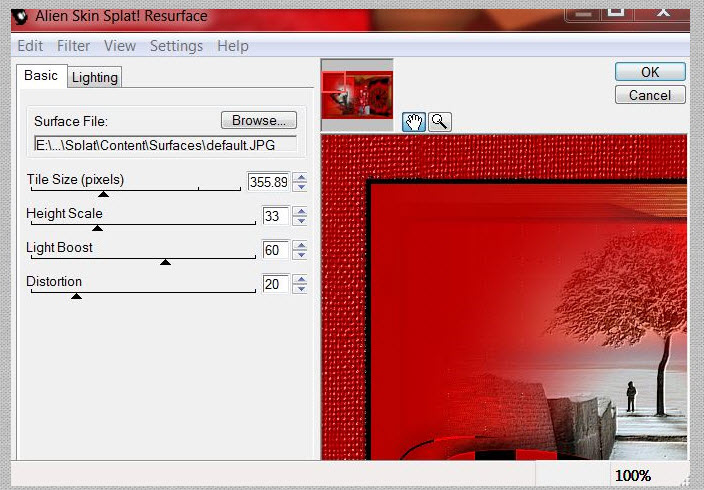Click the 100% zoom level readout
The width and height of the screenshot is (704, 490).
633,475
